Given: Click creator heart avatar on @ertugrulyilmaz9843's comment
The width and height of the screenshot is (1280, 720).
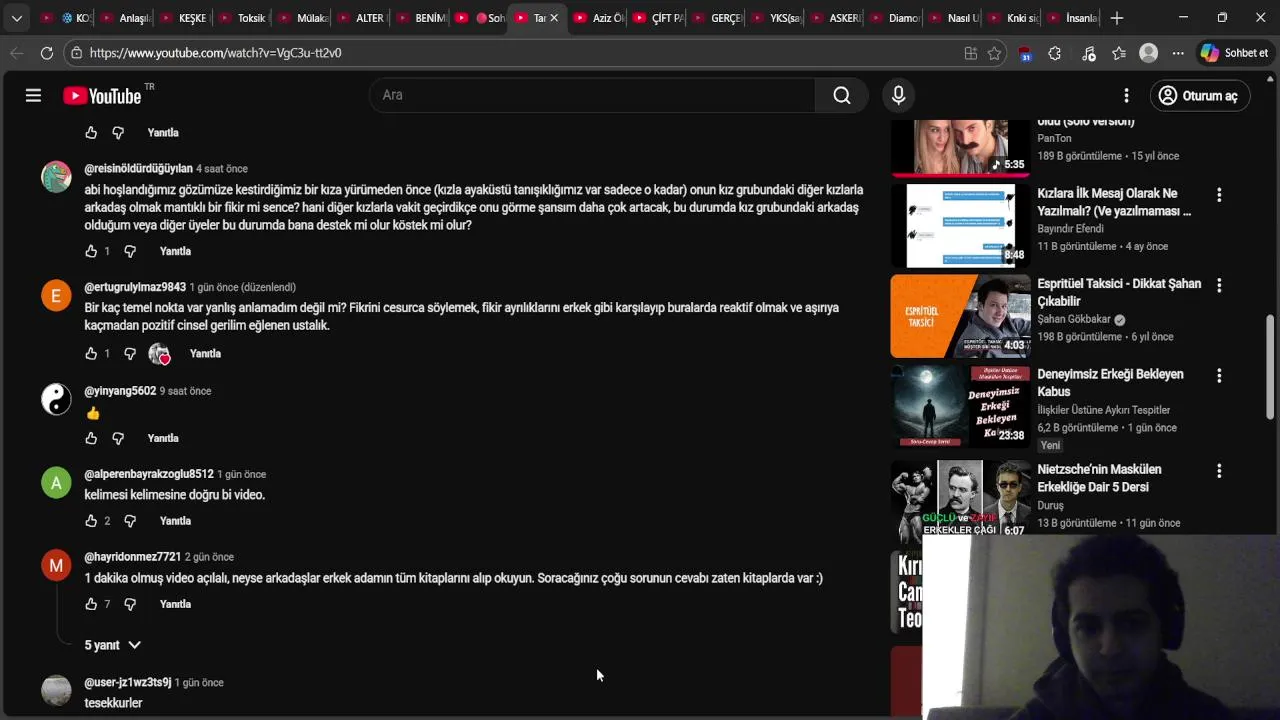Looking at the screenshot, I should (x=159, y=354).
